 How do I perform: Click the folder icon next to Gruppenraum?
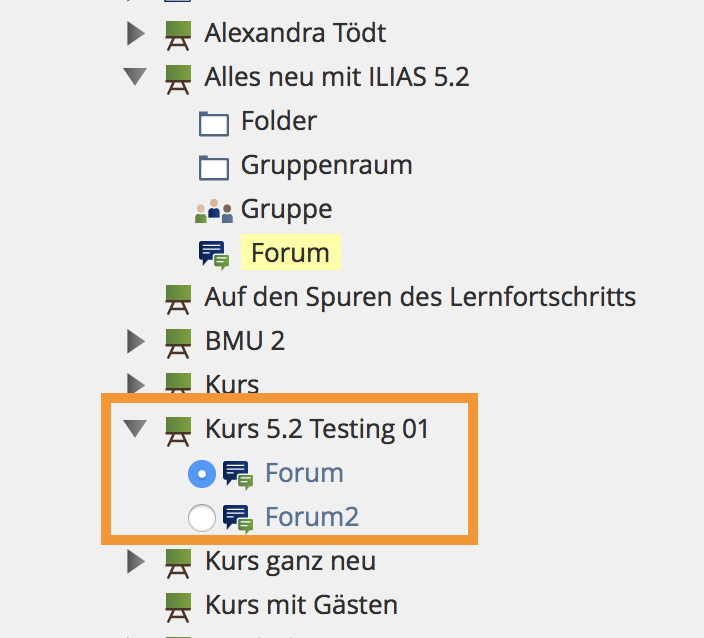214,166
